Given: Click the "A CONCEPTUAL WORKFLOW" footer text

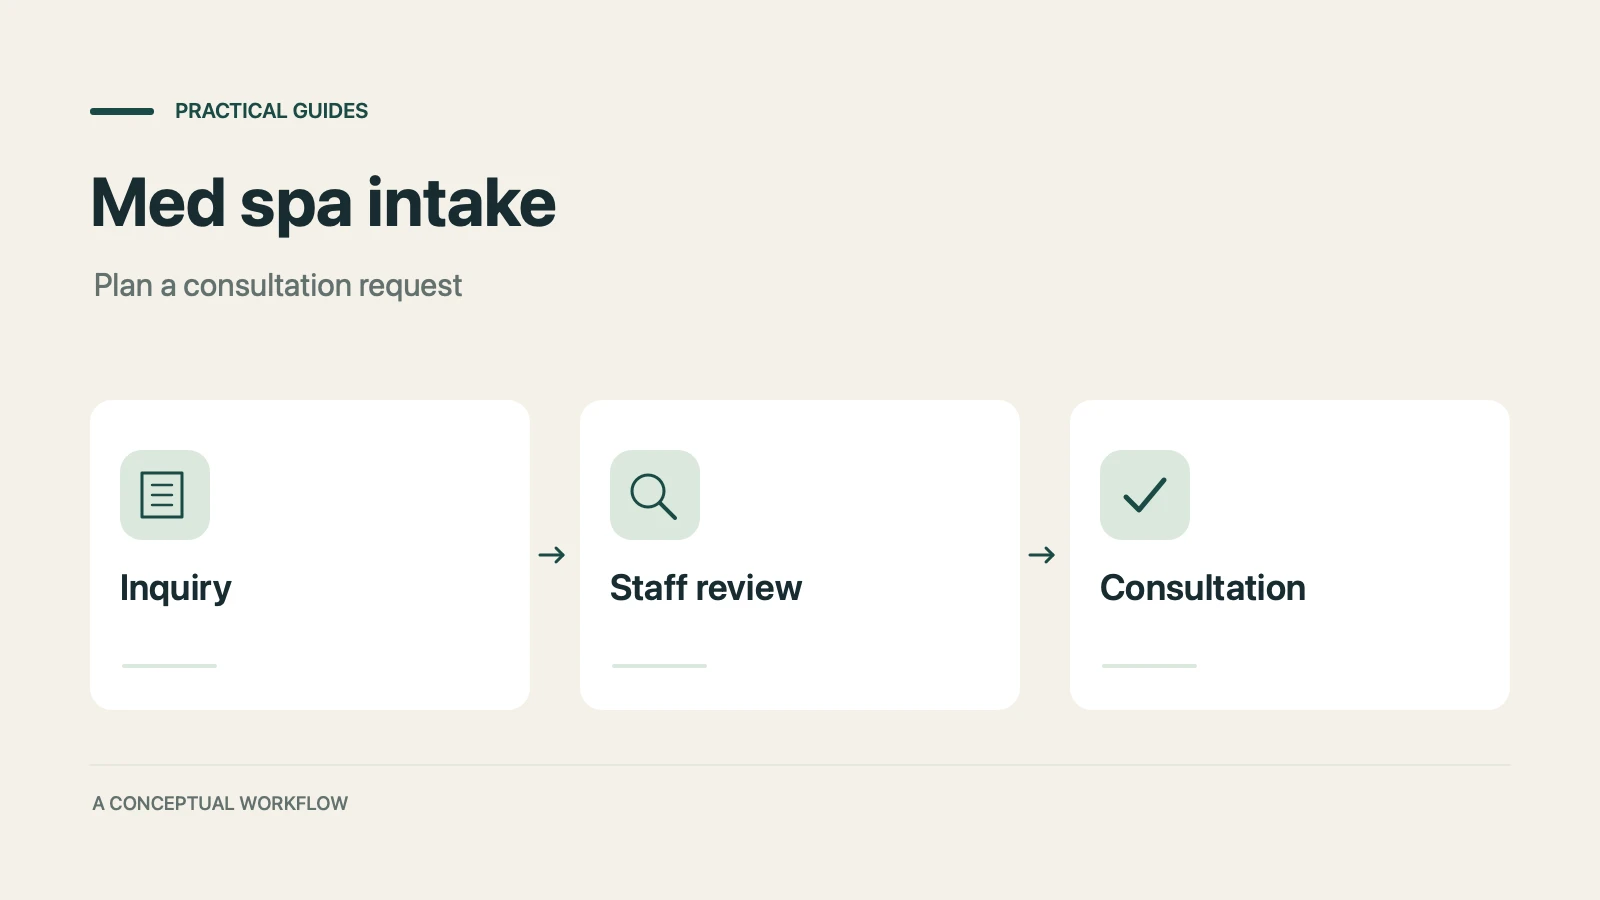Looking at the screenshot, I should pos(220,804).
